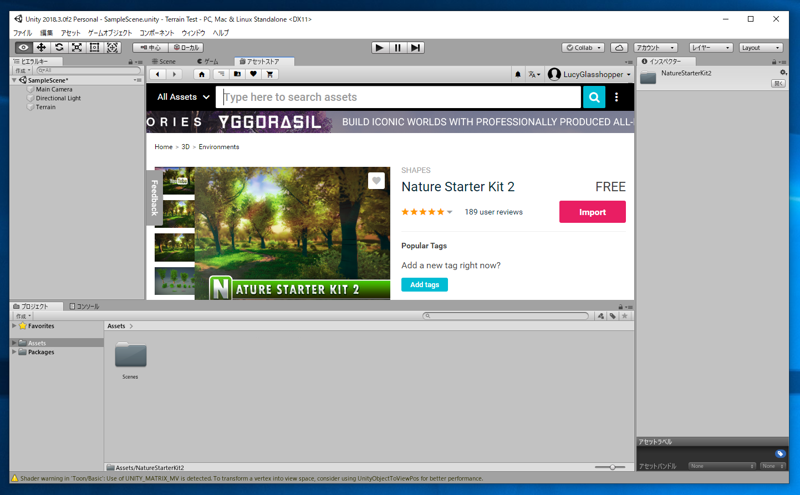Open the コンポーネント menu
Viewport: 800px width, 495px height.
157,33
